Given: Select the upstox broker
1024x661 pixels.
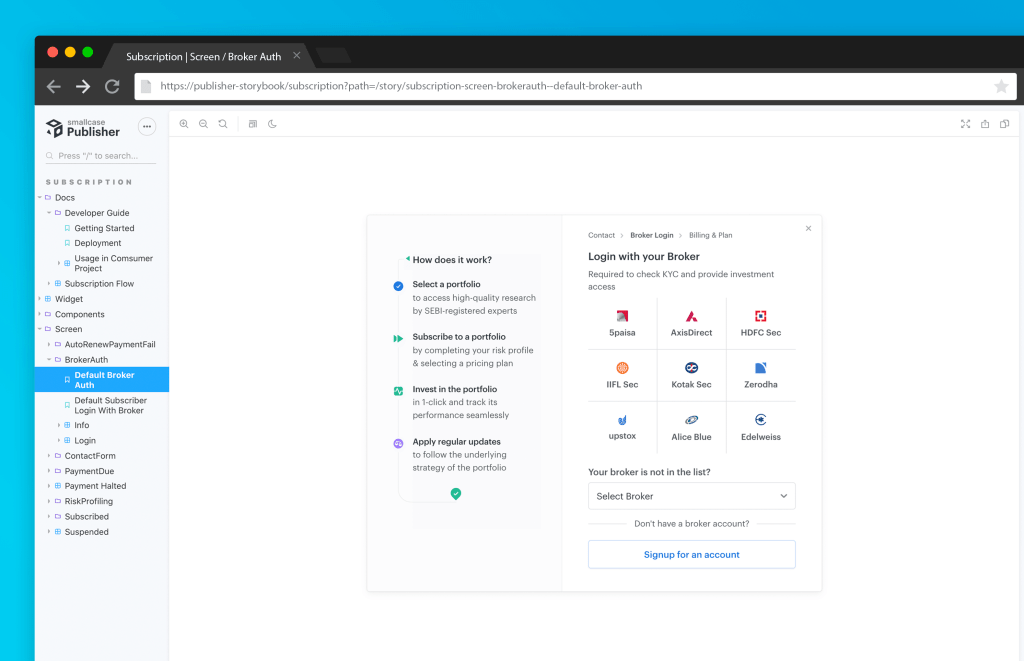Looking at the screenshot, I should 622,427.
